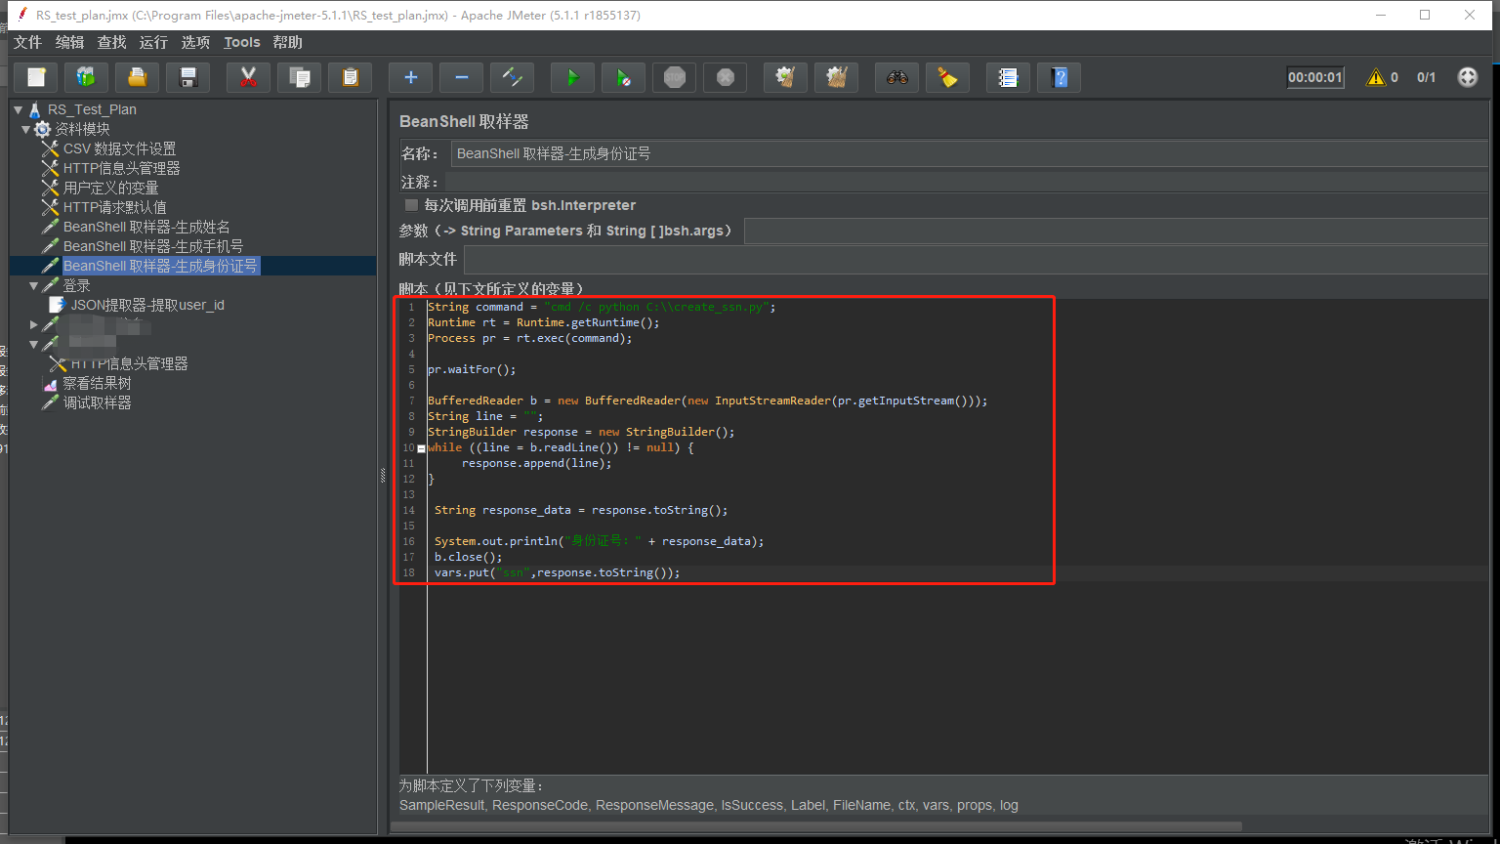Screen dimensions: 1500x844
Task: Click the 名称 name input field
Action: coord(966,154)
